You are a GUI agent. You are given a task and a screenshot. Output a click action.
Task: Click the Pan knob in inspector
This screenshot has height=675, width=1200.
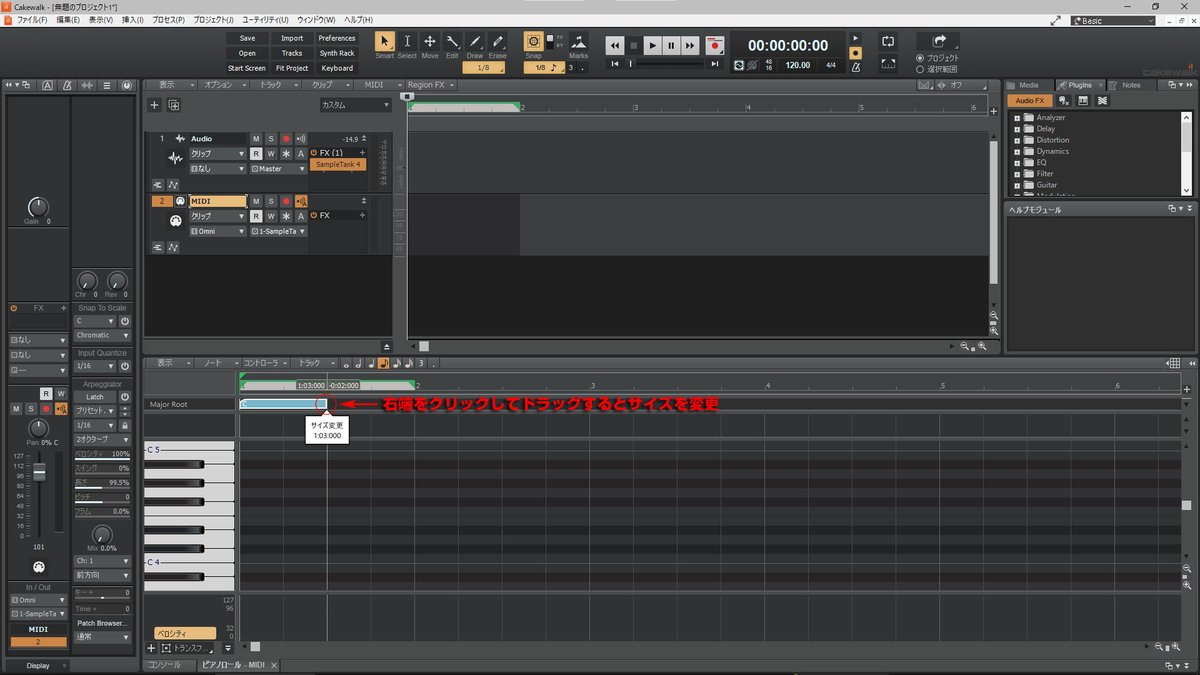(x=38, y=427)
